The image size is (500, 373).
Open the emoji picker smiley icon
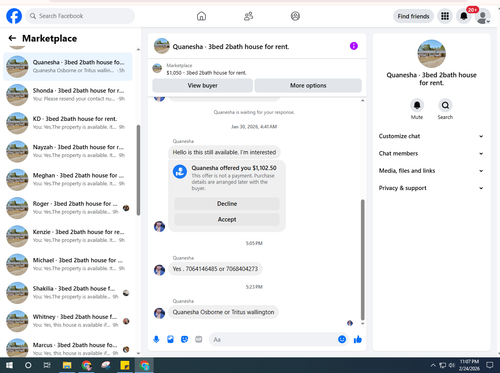point(342,339)
